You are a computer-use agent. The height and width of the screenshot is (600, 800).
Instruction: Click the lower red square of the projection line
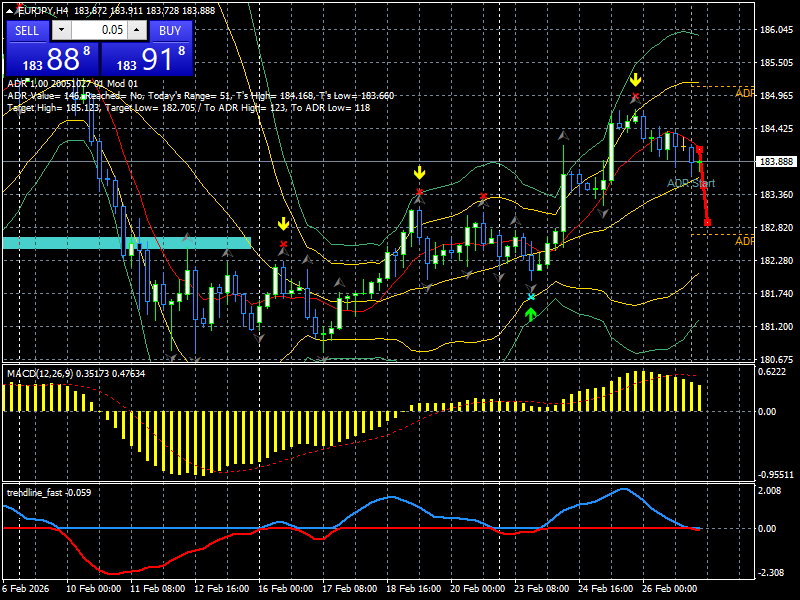[707, 222]
